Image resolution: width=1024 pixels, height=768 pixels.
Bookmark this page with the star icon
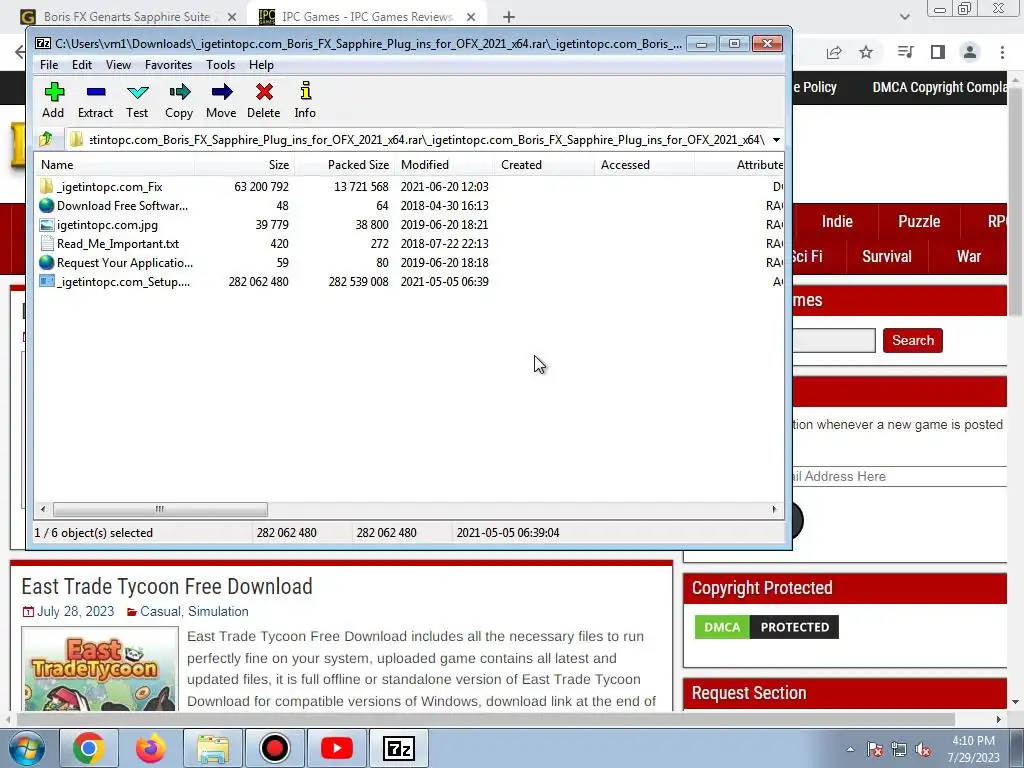click(866, 52)
